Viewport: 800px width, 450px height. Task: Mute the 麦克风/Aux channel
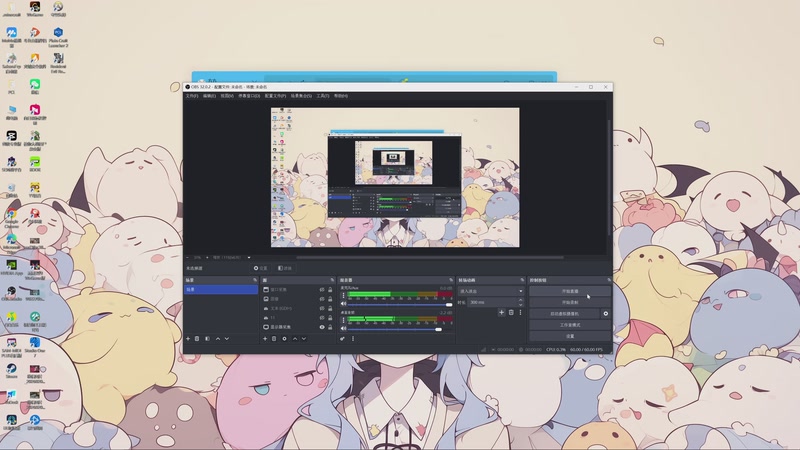click(x=343, y=304)
